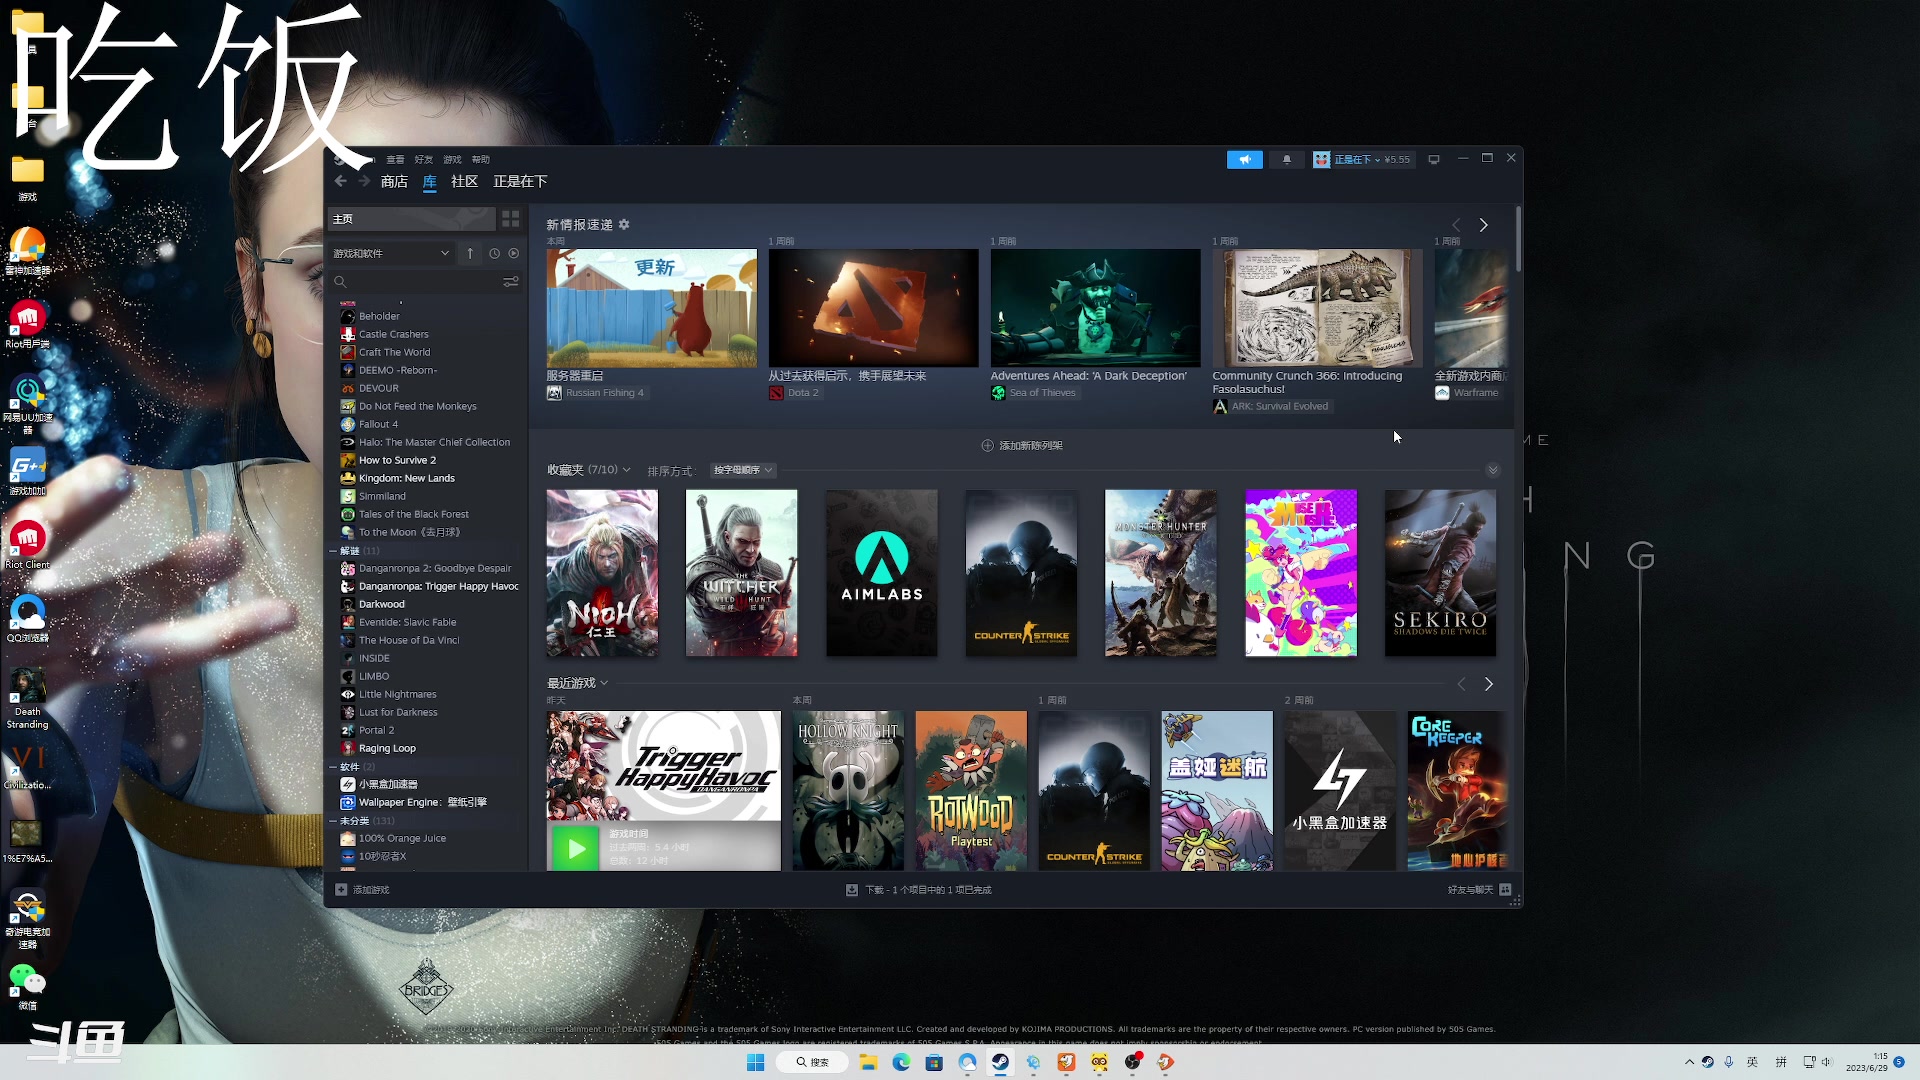
Task: Click the blue announcements megaphone button
Action: coord(1244,160)
